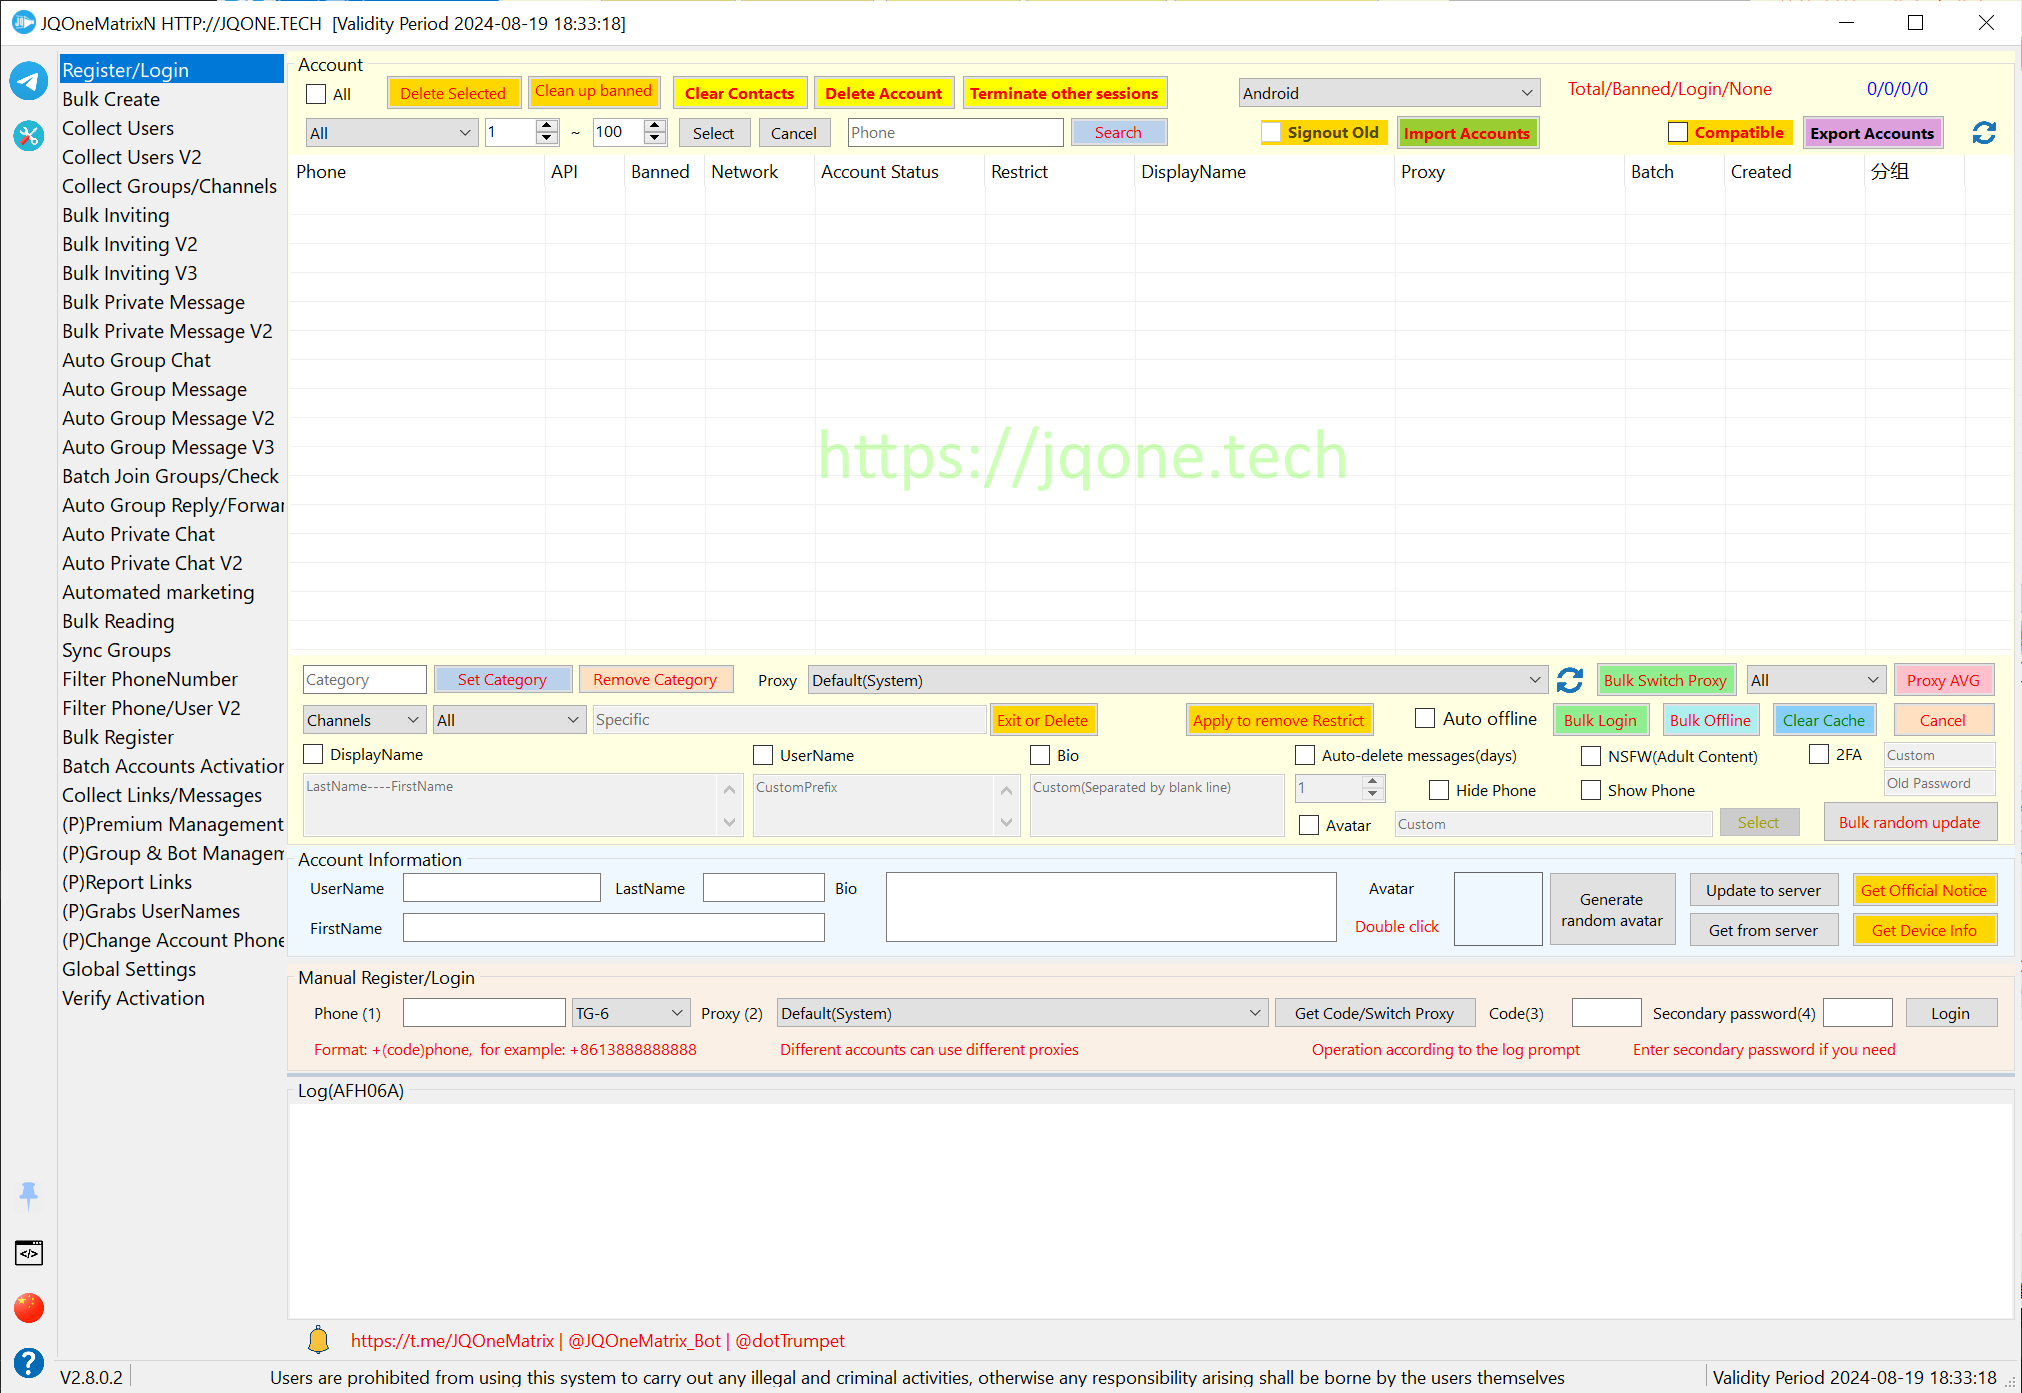This screenshot has width=2022, height=1393.
Task: Click the Clear Cache button
Action: (1823, 720)
